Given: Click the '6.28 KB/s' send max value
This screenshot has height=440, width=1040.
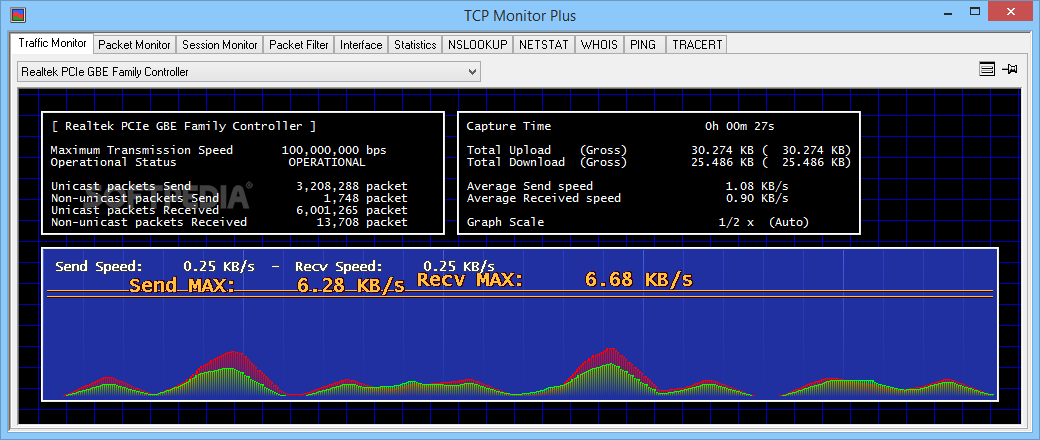Looking at the screenshot, I should (351, 285).
